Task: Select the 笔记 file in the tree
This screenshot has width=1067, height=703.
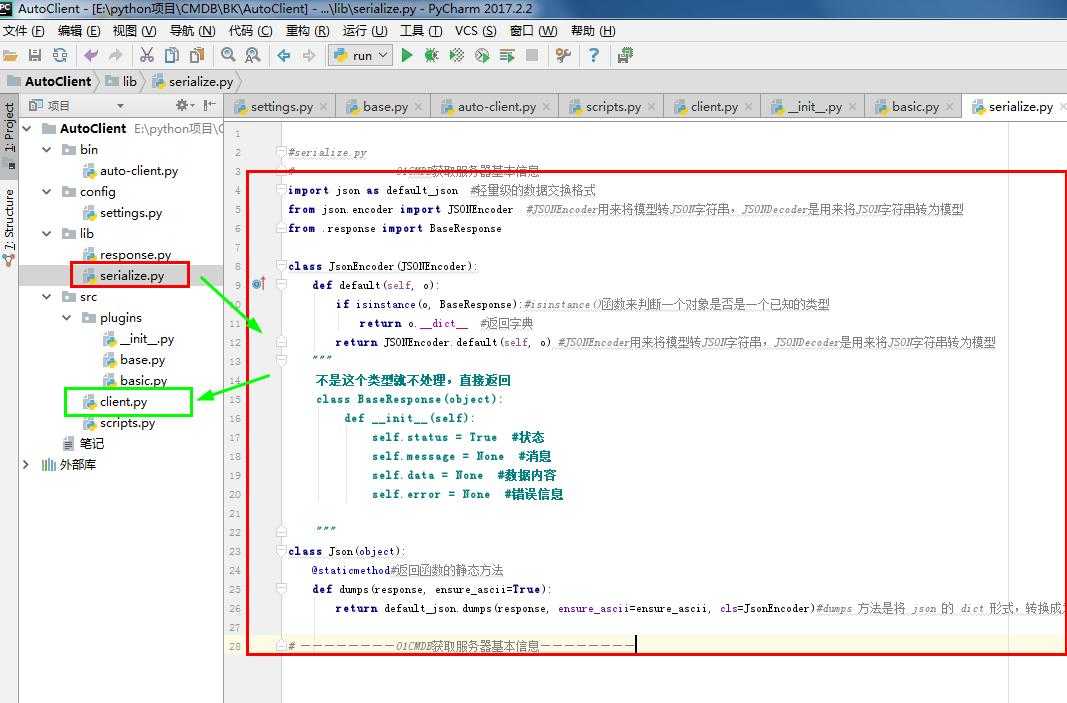Action: pyautogui.click(x=83, y=444)
